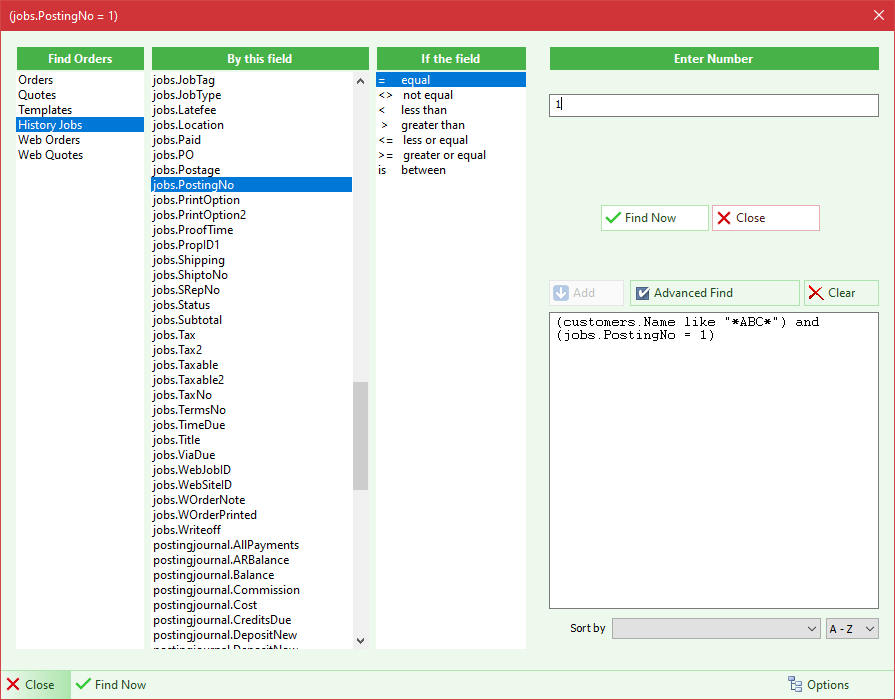895x700 pixels.
Task: Click the field list scrollbar thumb
Action: [x=360, y=436]
